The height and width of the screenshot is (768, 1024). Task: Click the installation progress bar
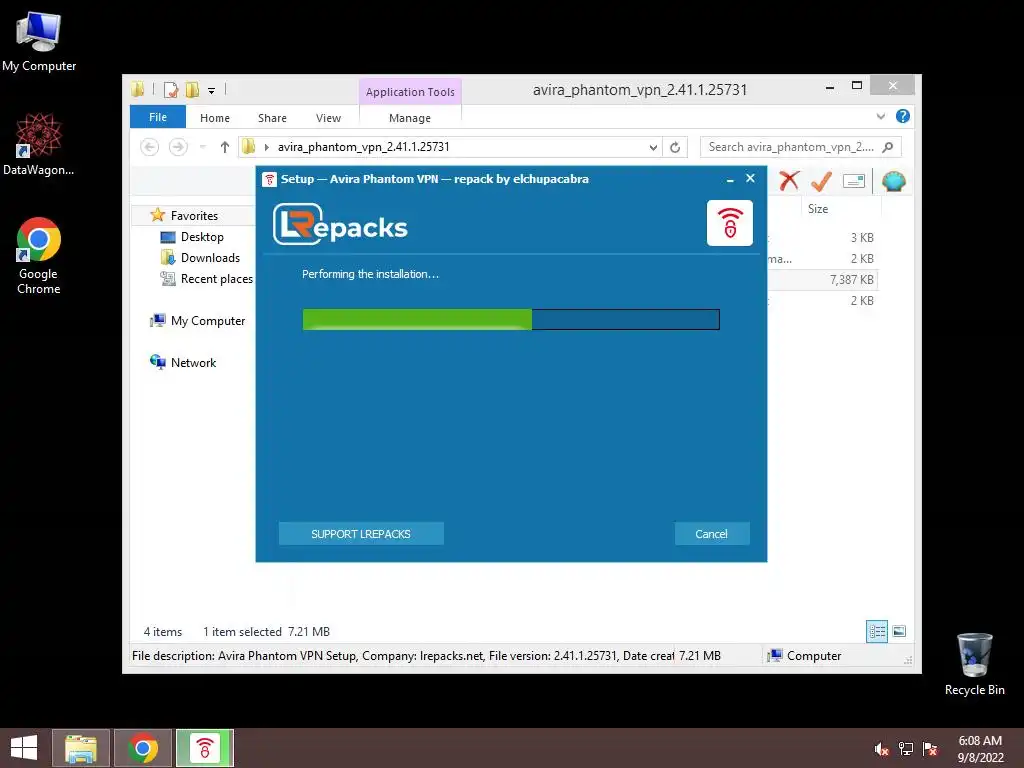pos(511,319)
